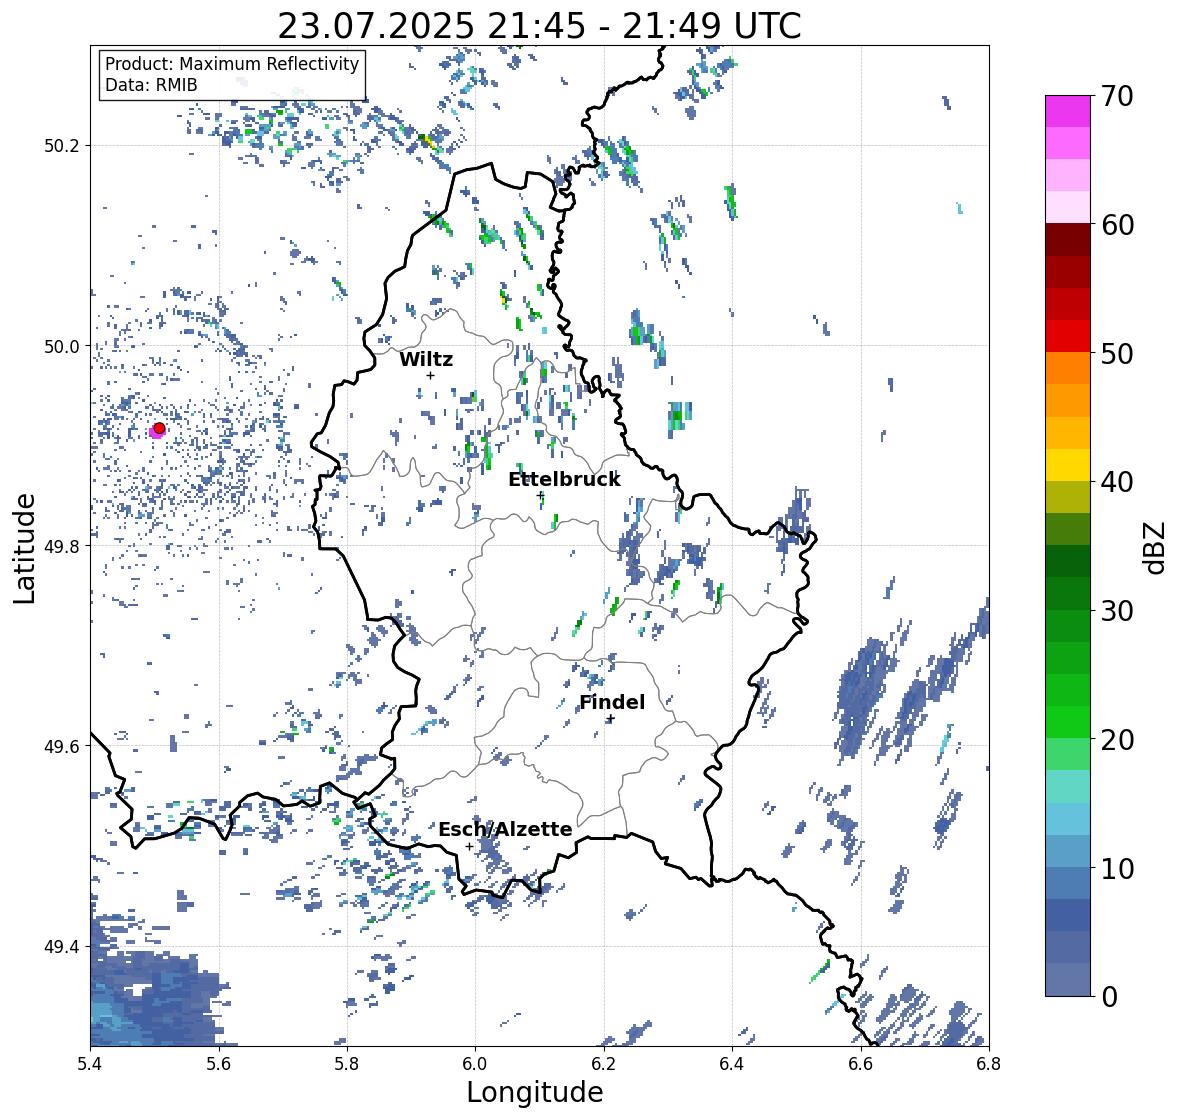The height and width of the screenshot is (1117, 1179).
Task: Click the 10 tick on the colorbar
Action: [x=1117, y=868]
